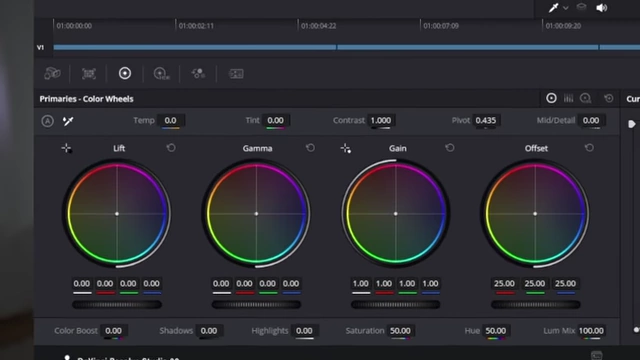Toggle Auto Balance button A
The image size is (640, 360).
pyautogui.click(x=47, y=121)
